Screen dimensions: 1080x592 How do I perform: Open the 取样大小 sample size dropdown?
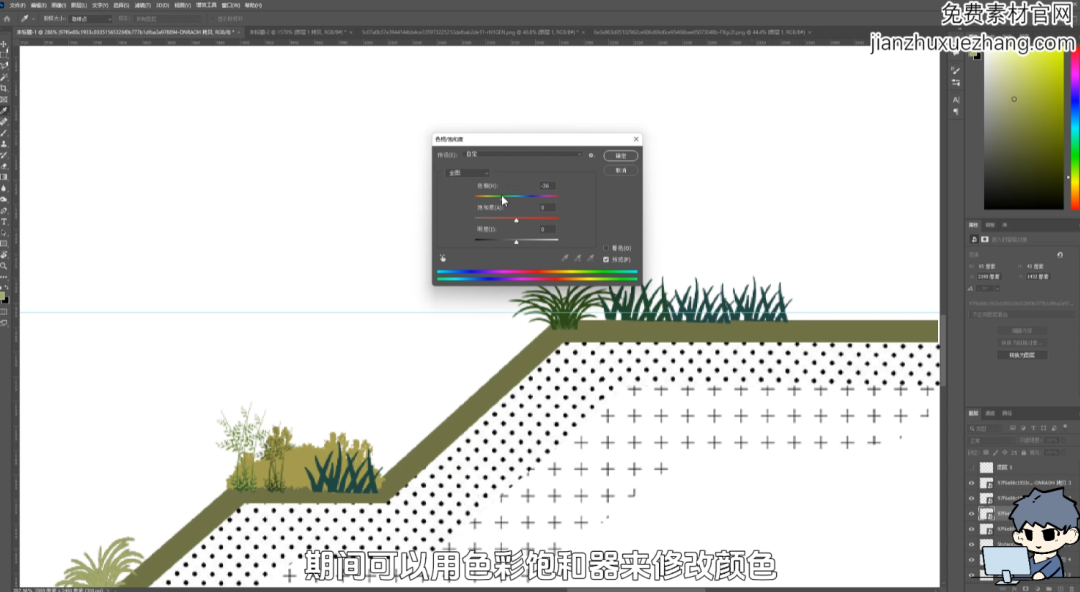pyautogui.click(x=90, y=19)
